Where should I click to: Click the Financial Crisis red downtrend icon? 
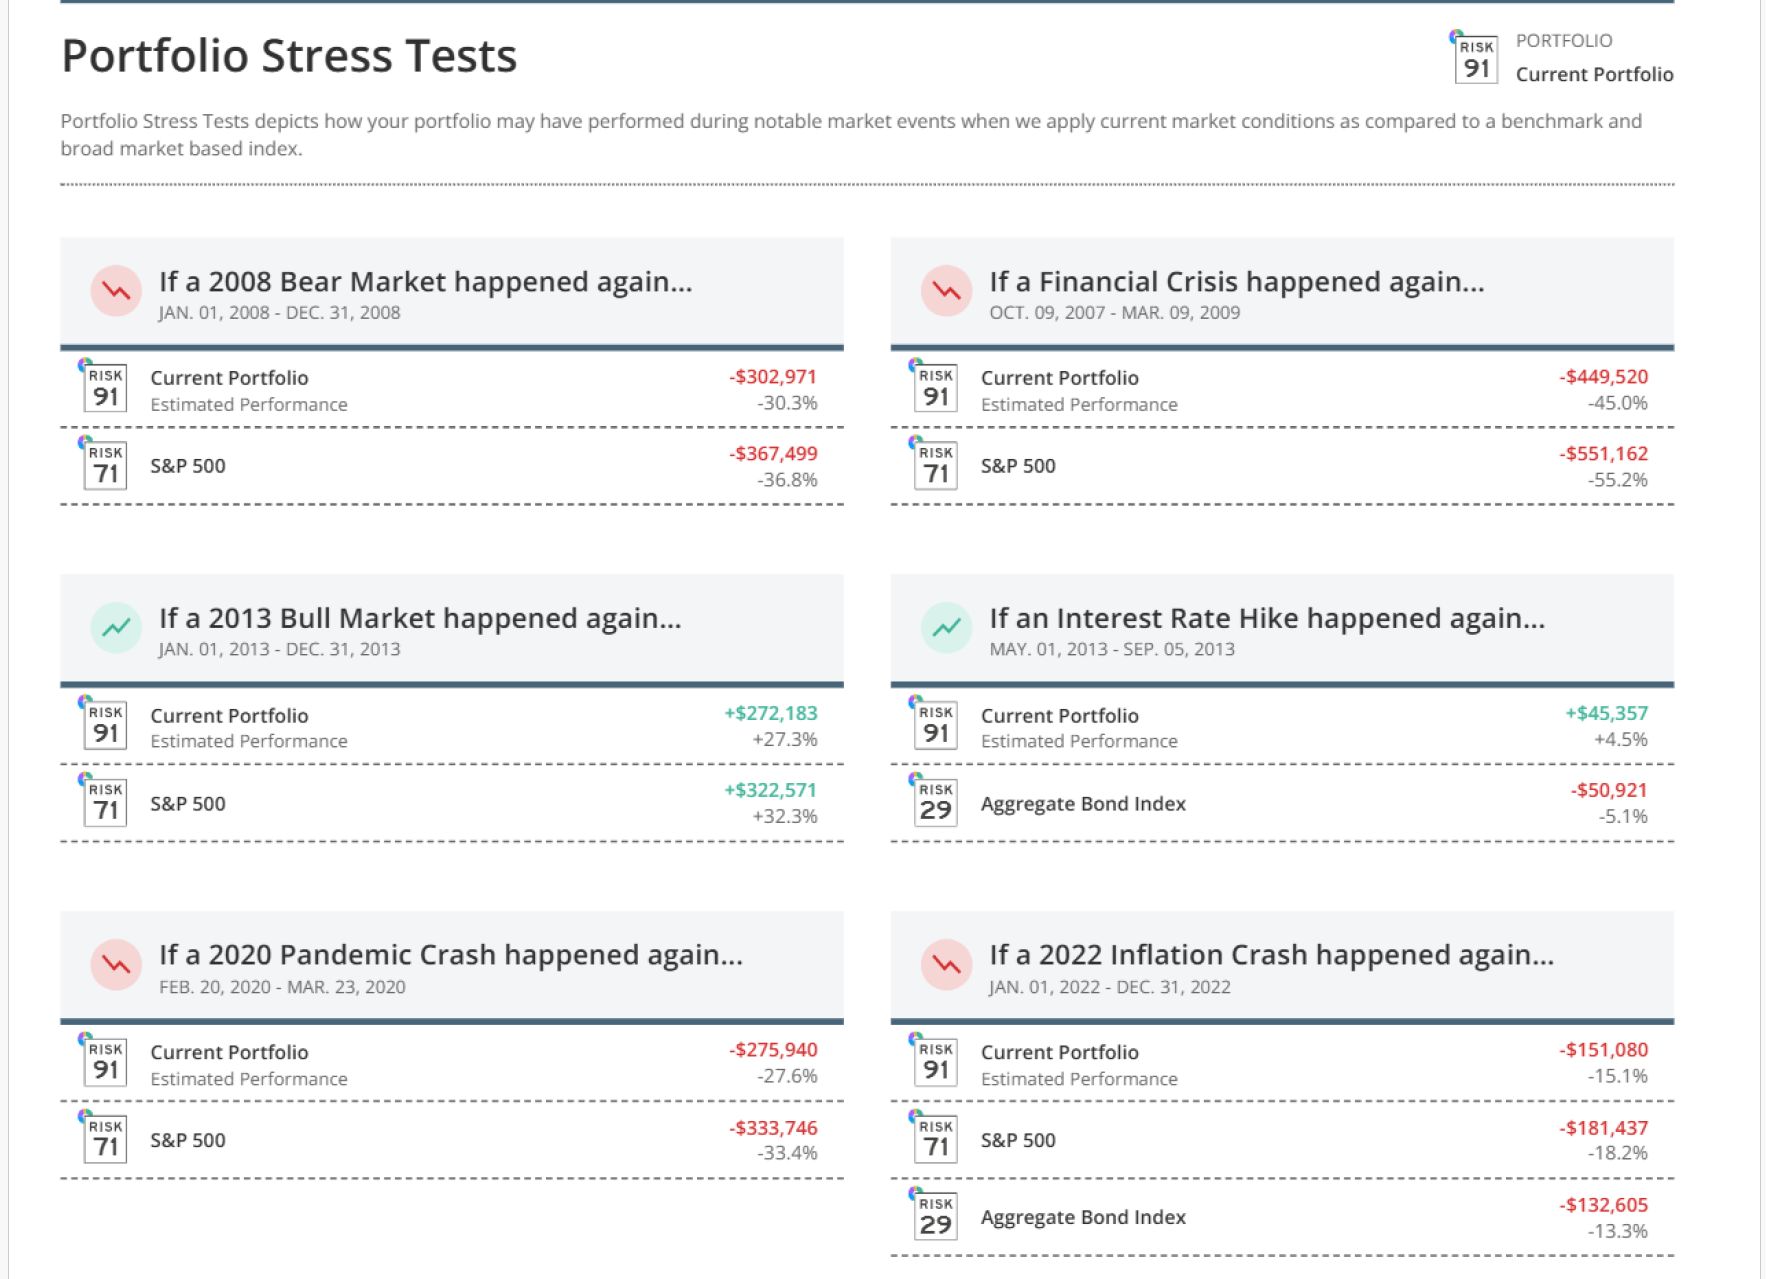click(x=946, y=291)
